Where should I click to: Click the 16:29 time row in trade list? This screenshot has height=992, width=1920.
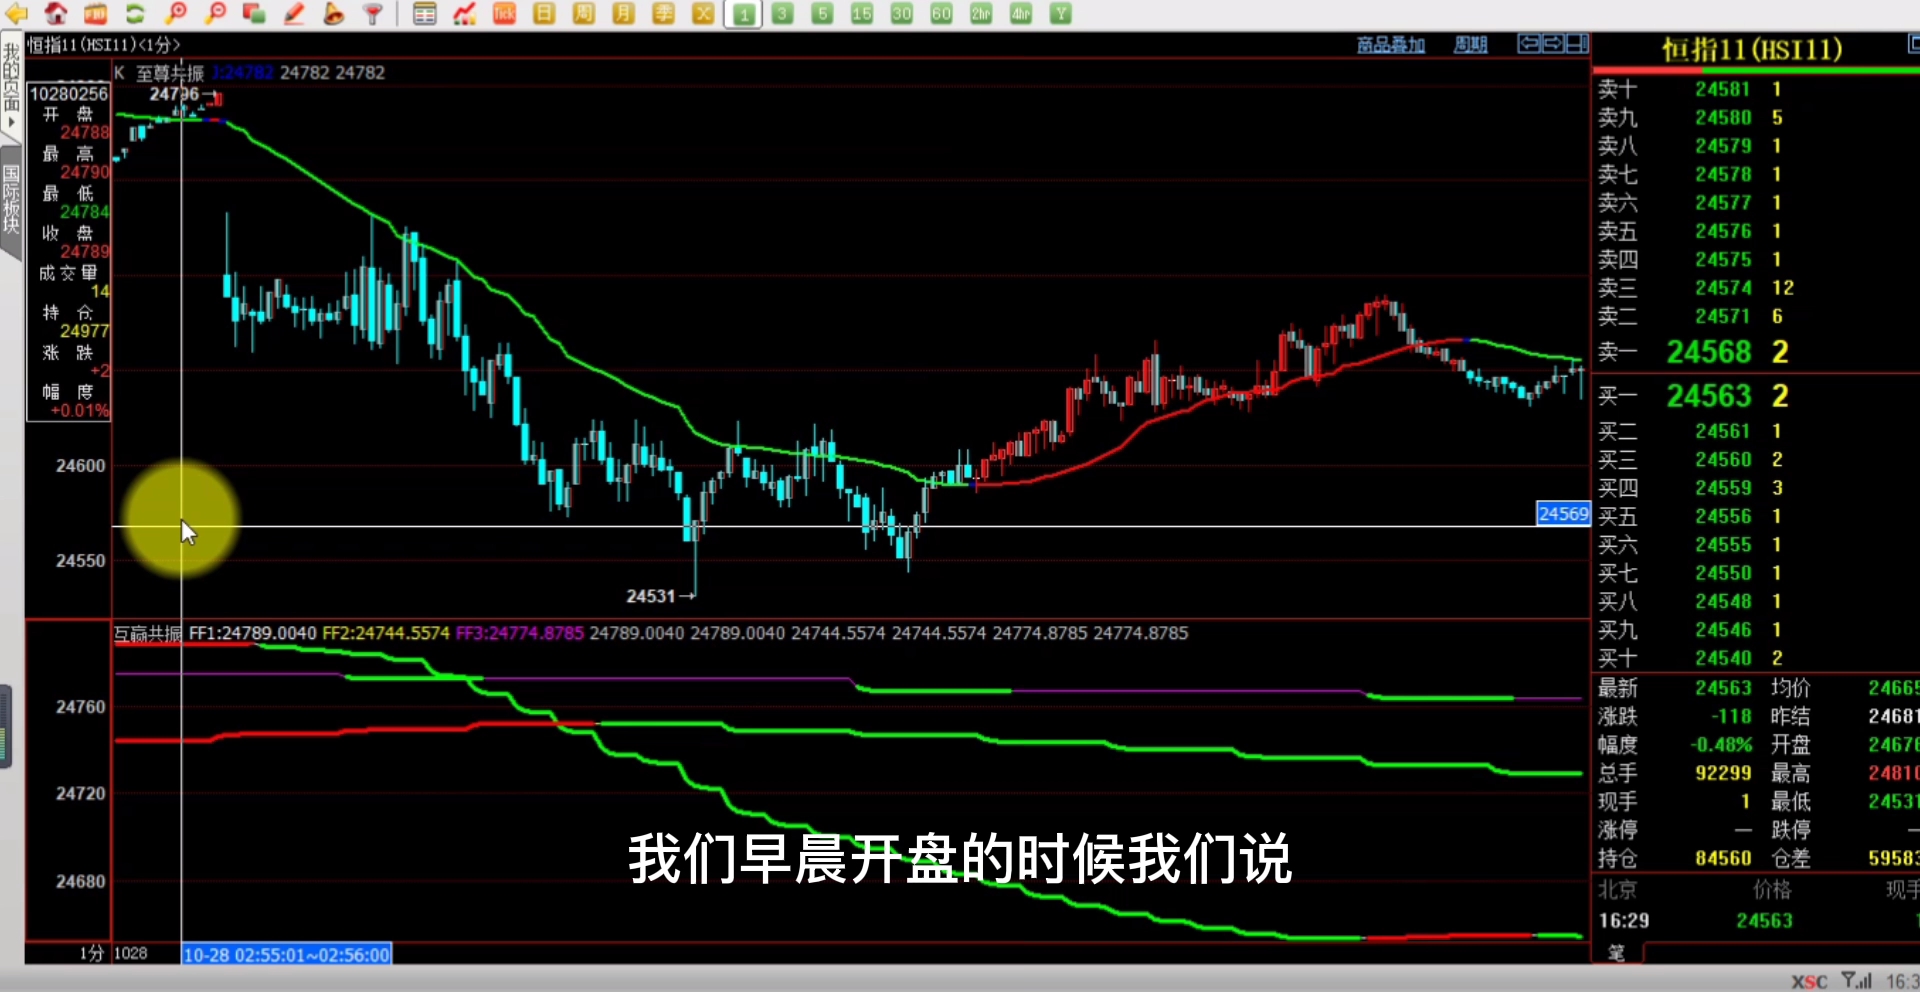pyautogui.click(x=1755, y=920)
